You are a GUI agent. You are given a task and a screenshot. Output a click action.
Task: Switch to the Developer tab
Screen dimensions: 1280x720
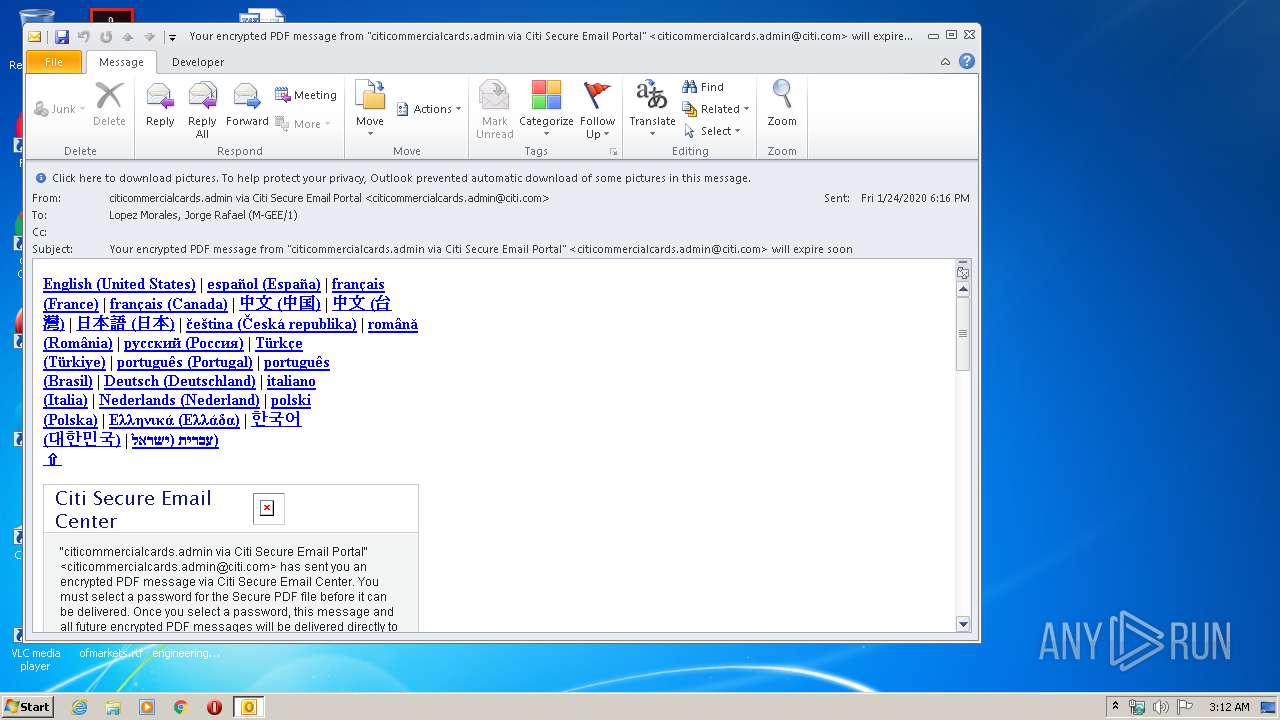click(198, 62)
